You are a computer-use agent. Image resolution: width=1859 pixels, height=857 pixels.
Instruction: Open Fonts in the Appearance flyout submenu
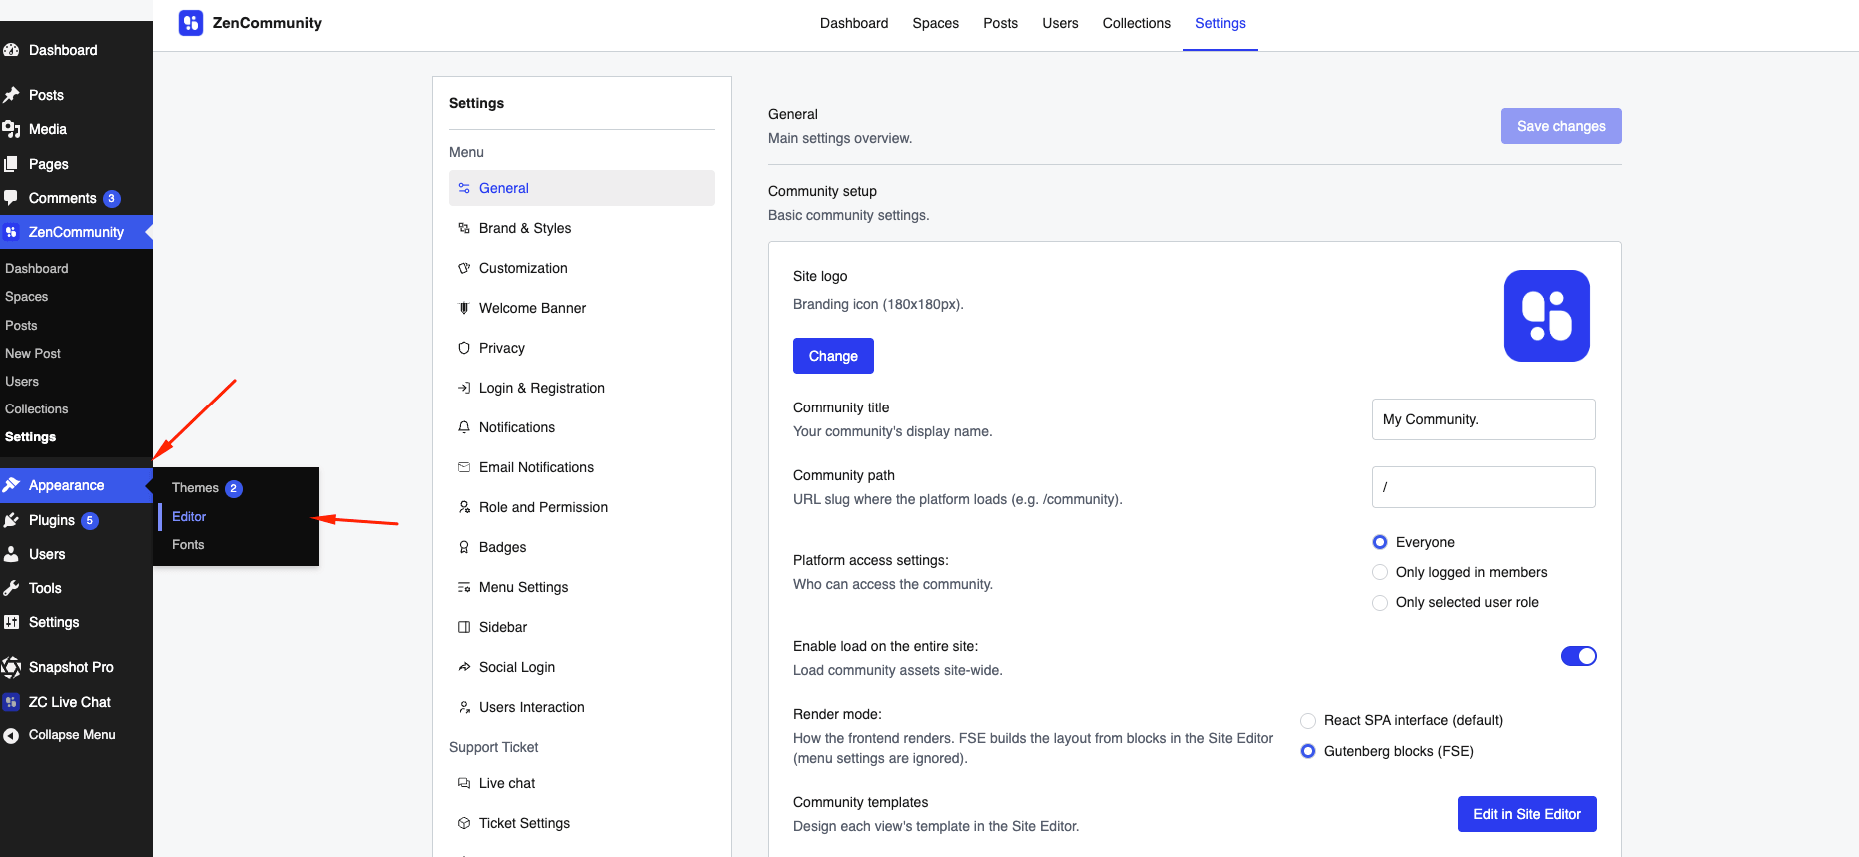pyautogui.click(x=188, y=544)
